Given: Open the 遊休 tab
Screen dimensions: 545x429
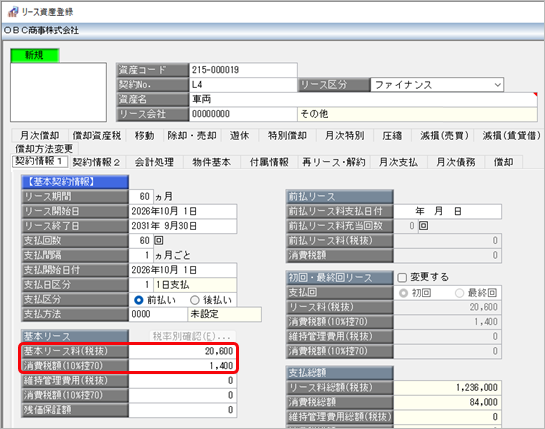Looking at the screenshot, I should click(239, 135).
